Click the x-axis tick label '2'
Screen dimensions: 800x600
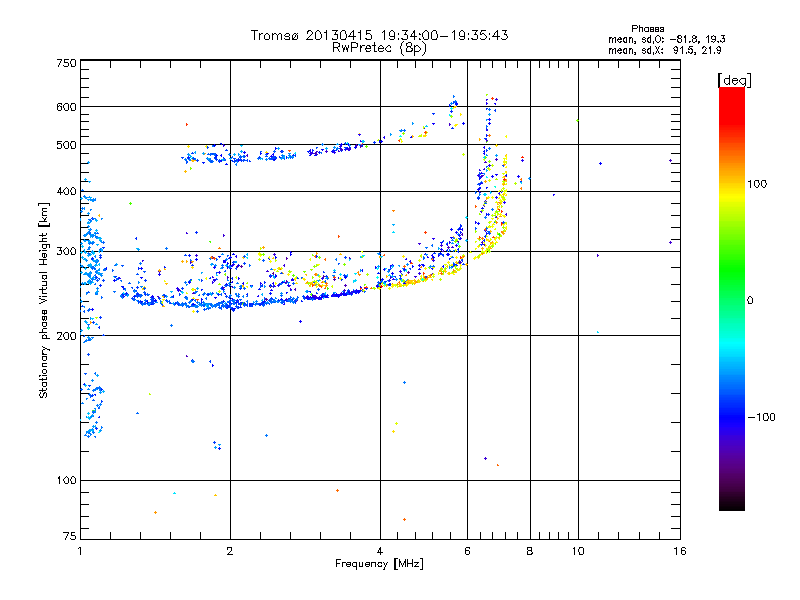pos(230,551)
